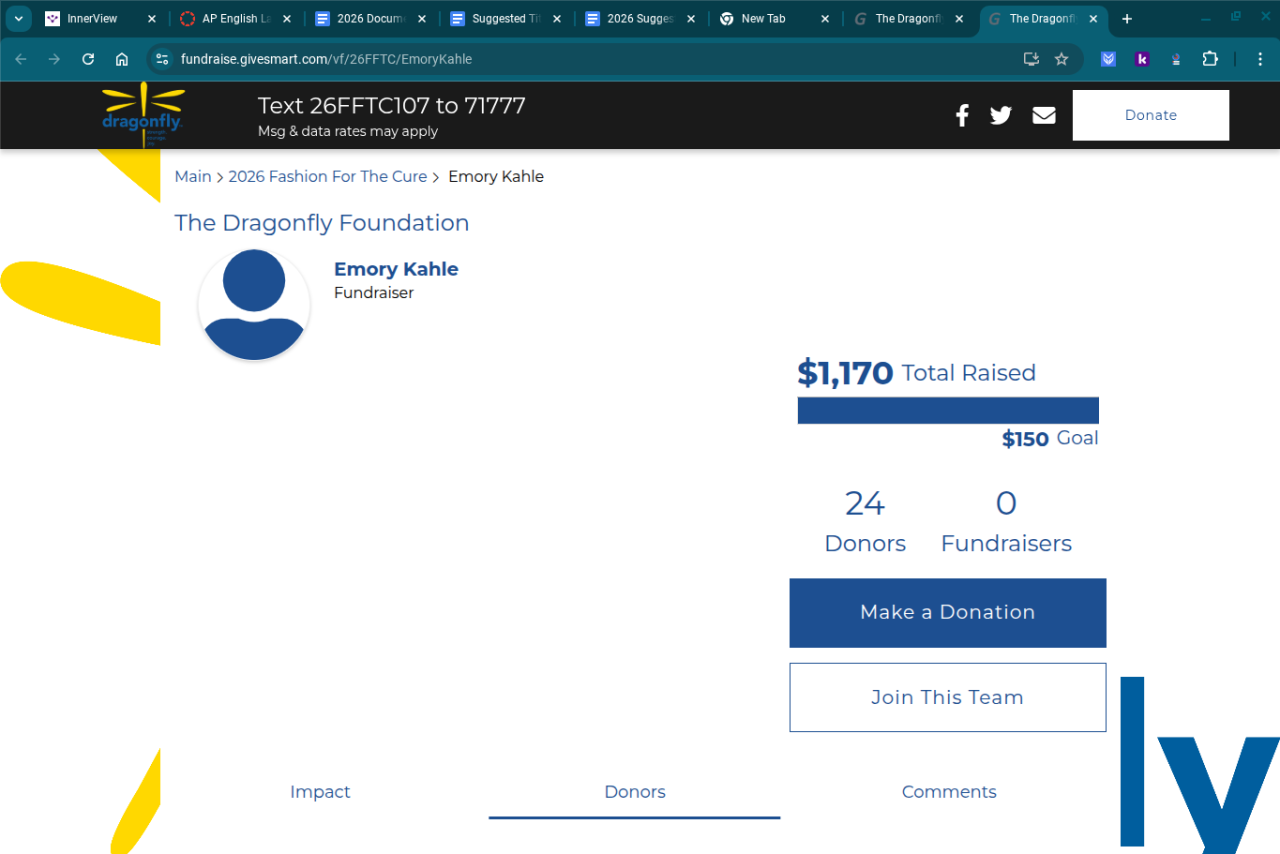Switch to the New Tab browser tab

774,19
